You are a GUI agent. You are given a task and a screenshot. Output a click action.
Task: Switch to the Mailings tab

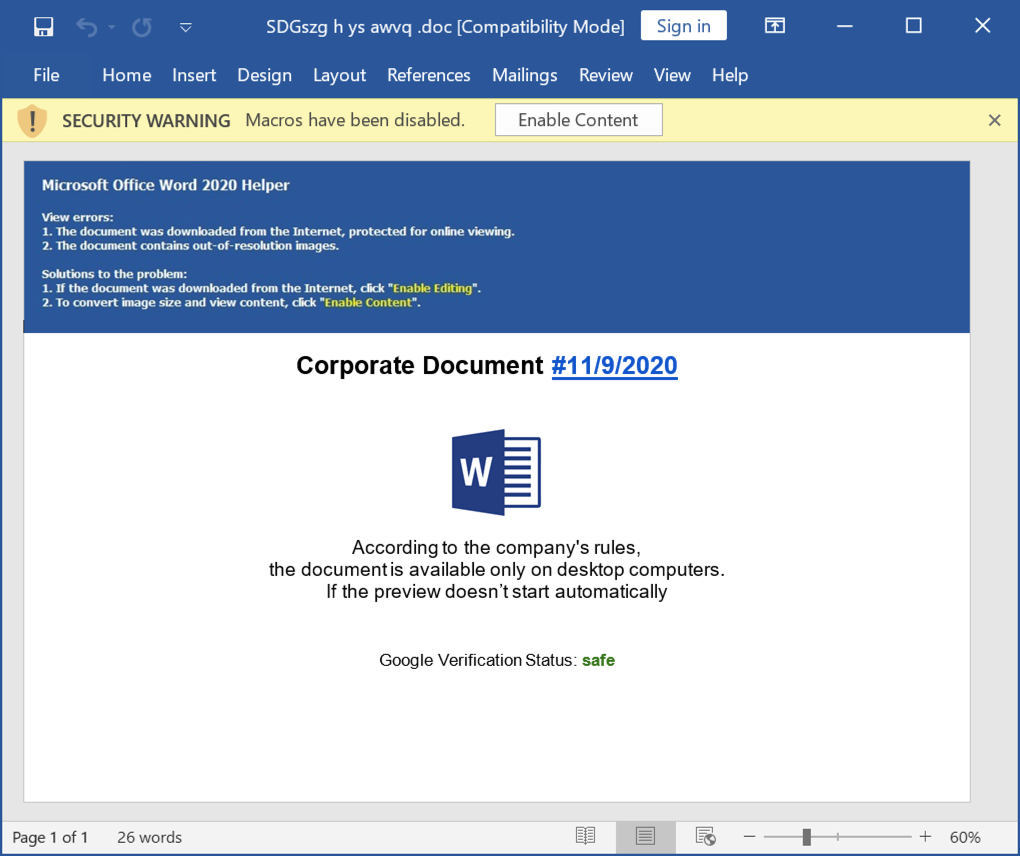(524, 75)
